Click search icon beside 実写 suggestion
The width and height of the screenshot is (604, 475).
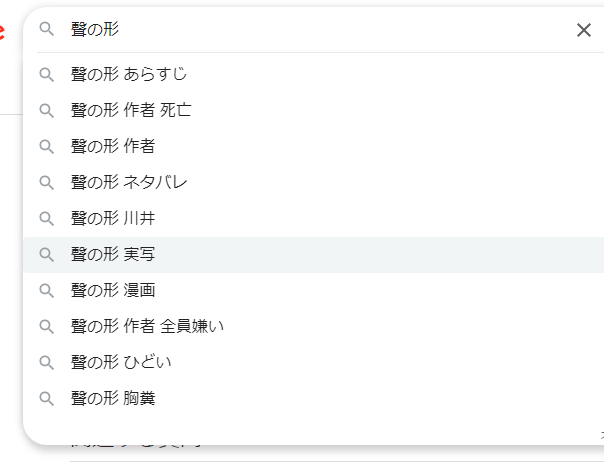pos(46,254)
